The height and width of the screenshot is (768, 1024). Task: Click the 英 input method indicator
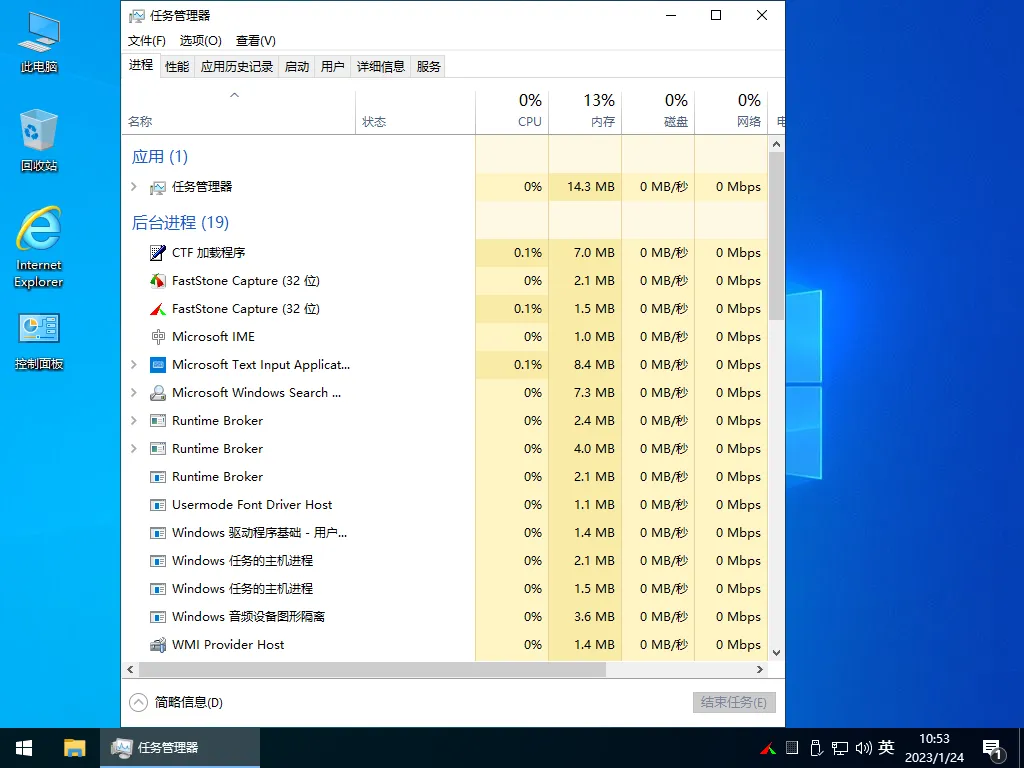coord(886,748)
